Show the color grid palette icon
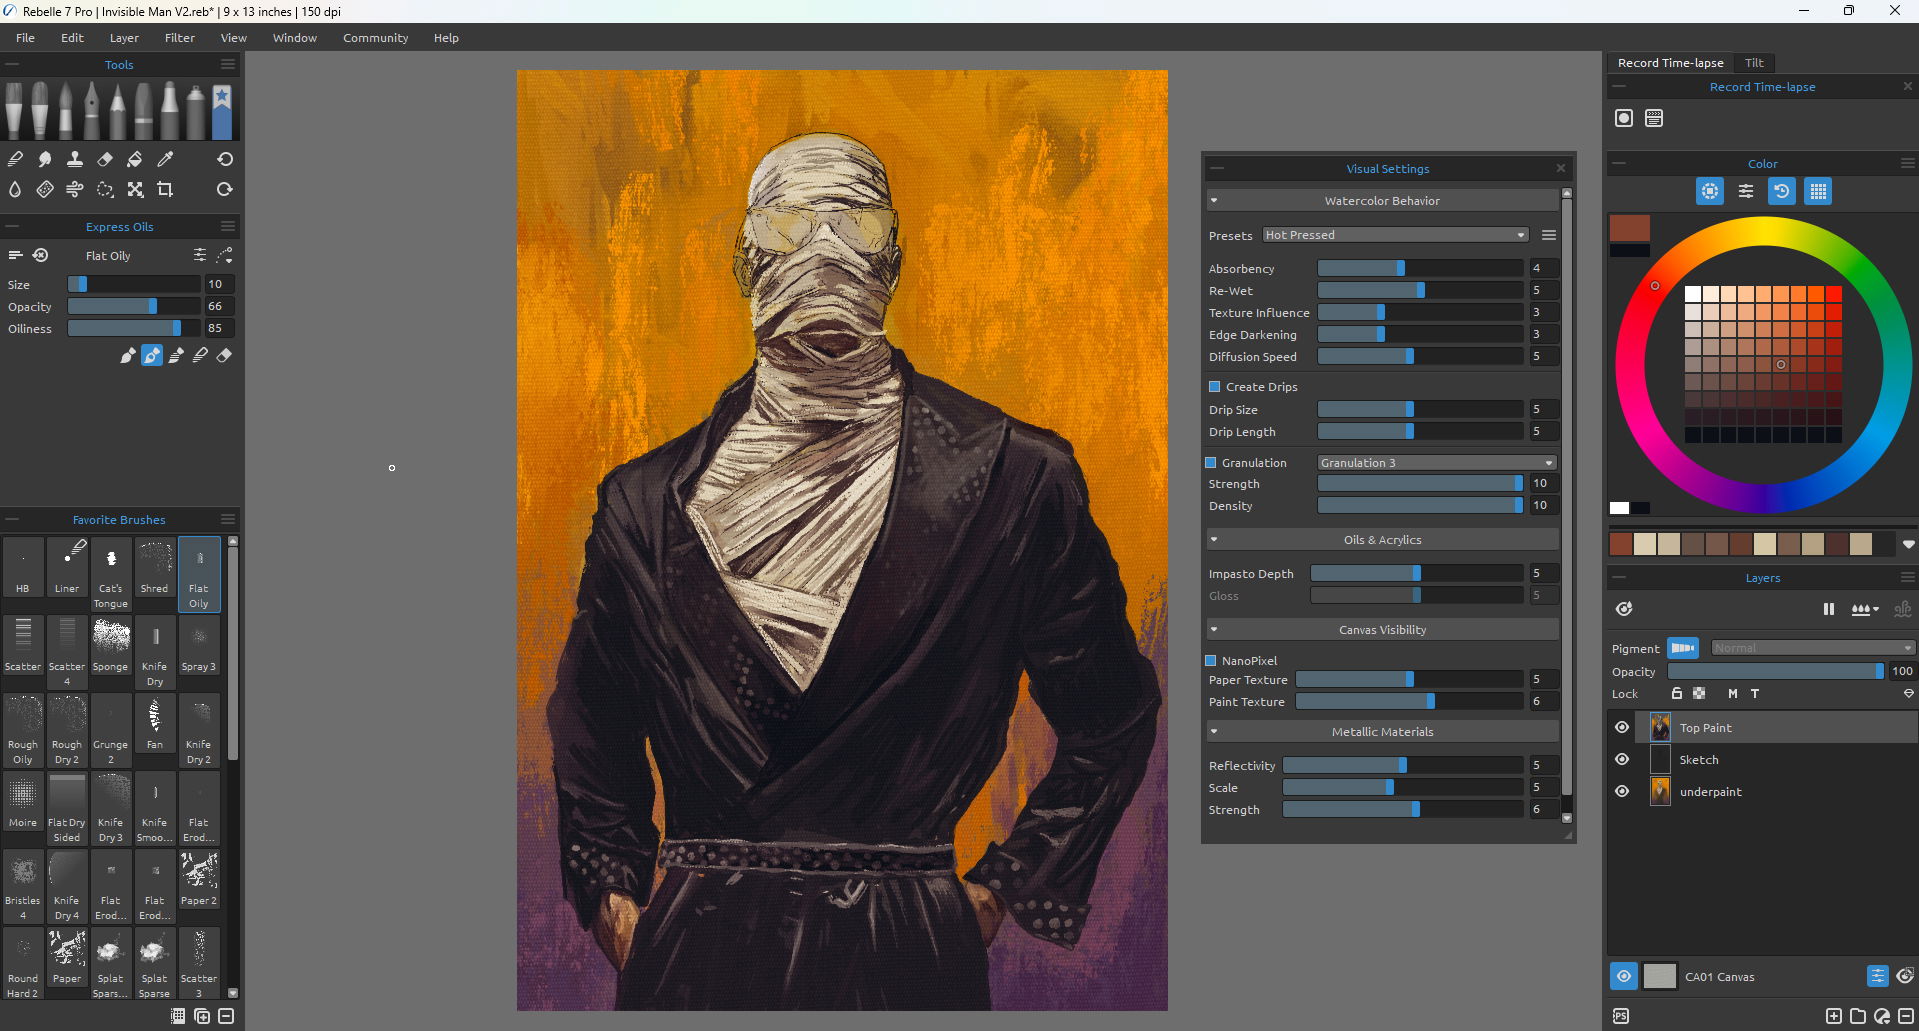This screenshot has height=1031, width=1919. pos(1818,191)
